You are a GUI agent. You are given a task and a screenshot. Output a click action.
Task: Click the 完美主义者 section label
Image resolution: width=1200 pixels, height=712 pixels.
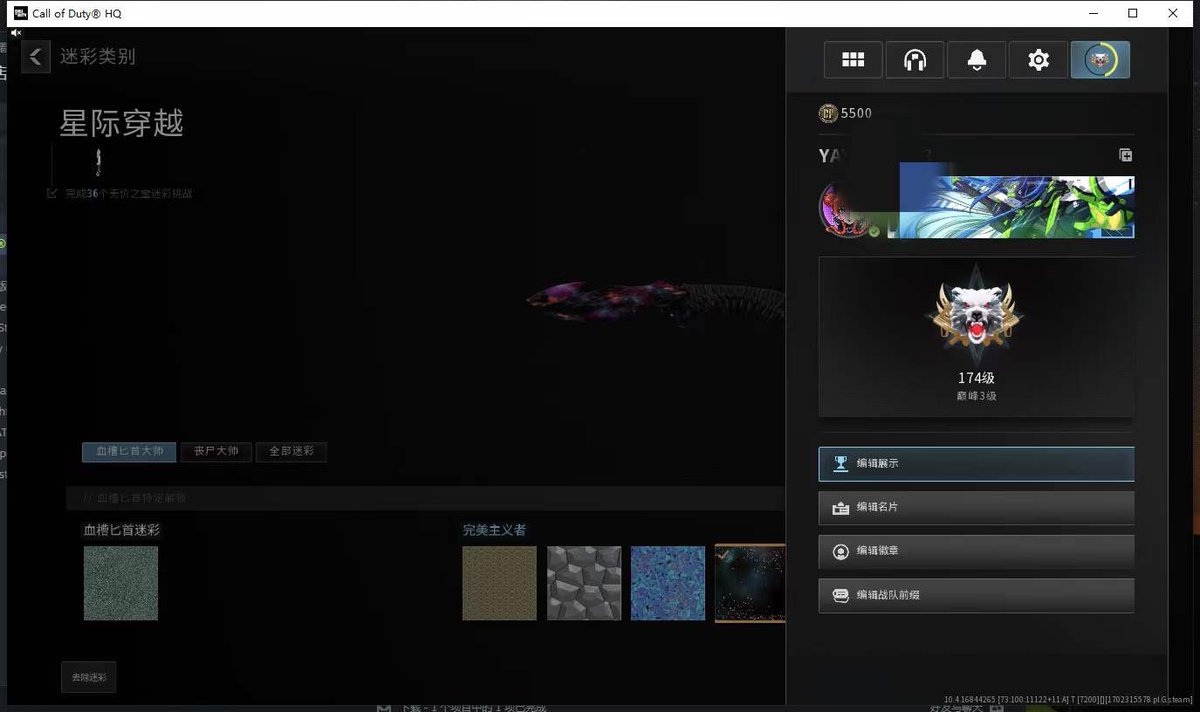tap(494, 530)
